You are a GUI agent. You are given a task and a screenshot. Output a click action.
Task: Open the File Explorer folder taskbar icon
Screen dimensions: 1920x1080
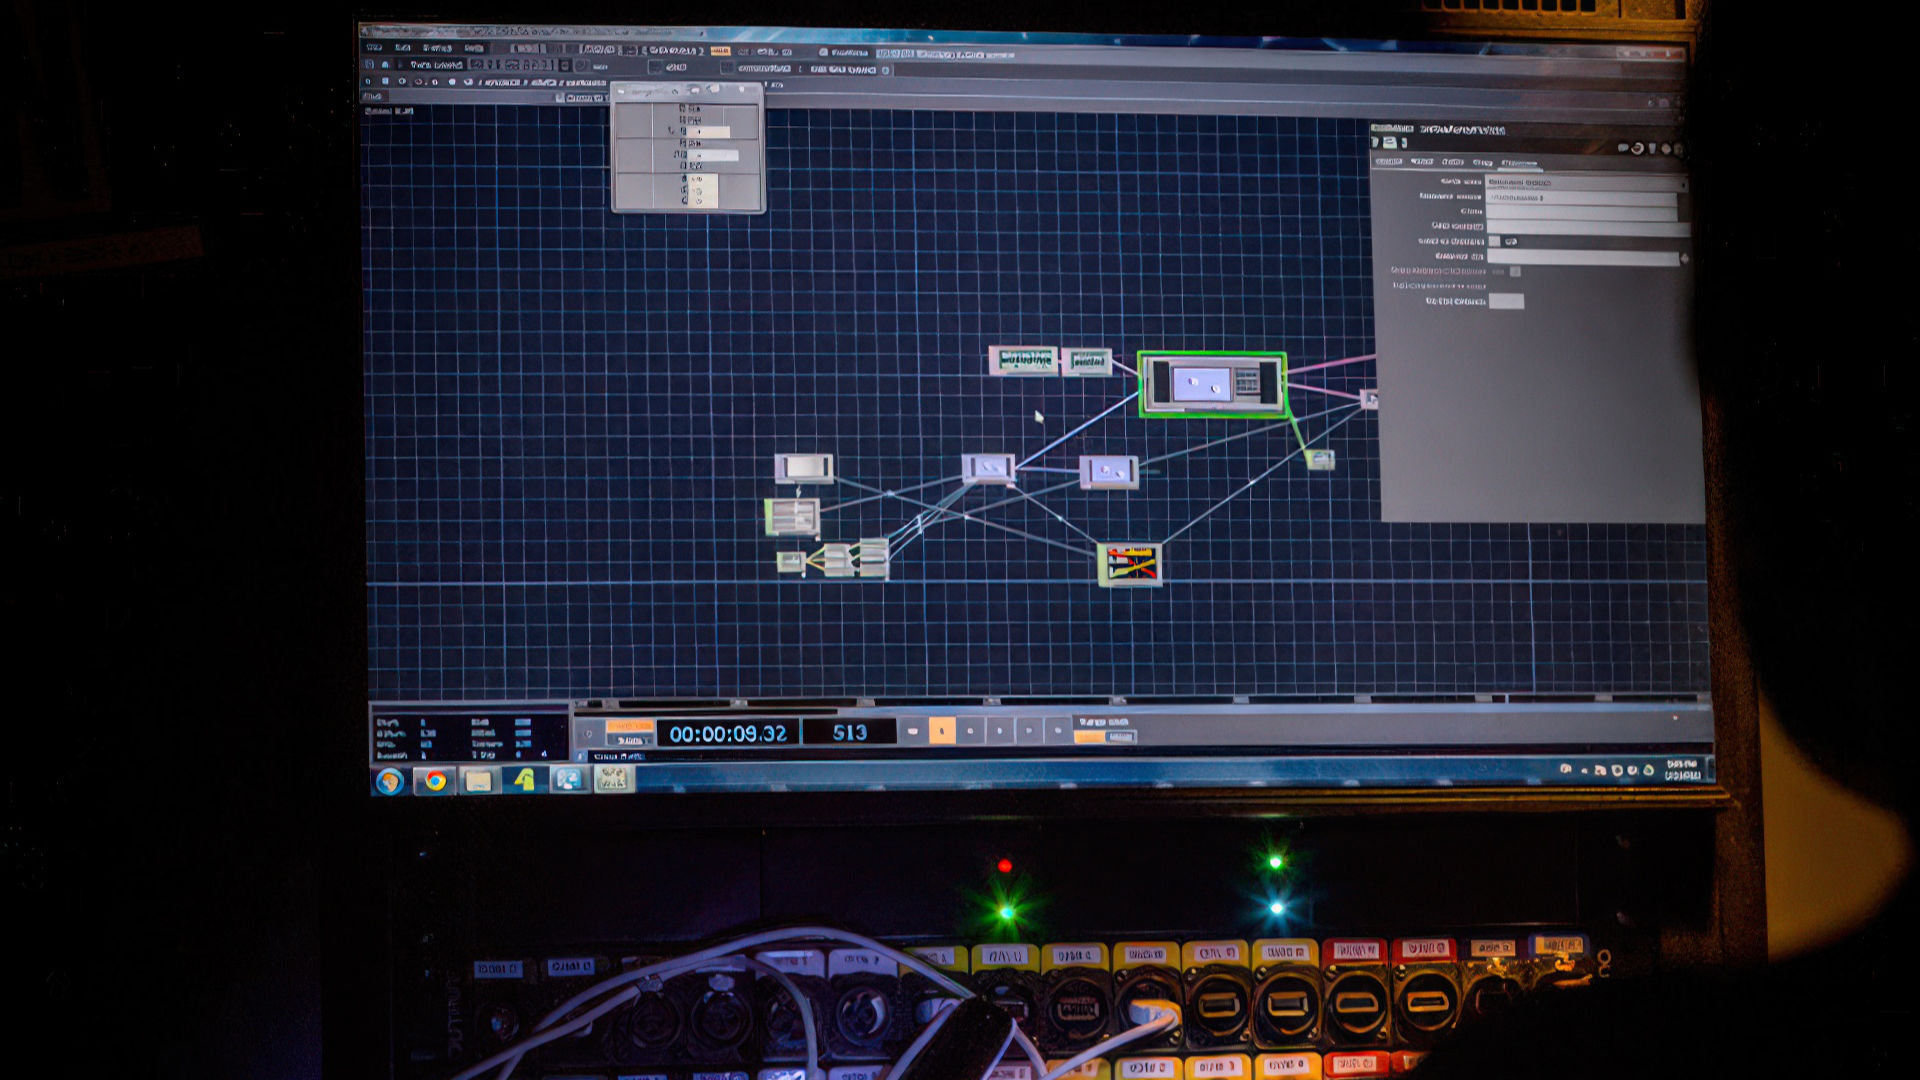tap(478, 781)
